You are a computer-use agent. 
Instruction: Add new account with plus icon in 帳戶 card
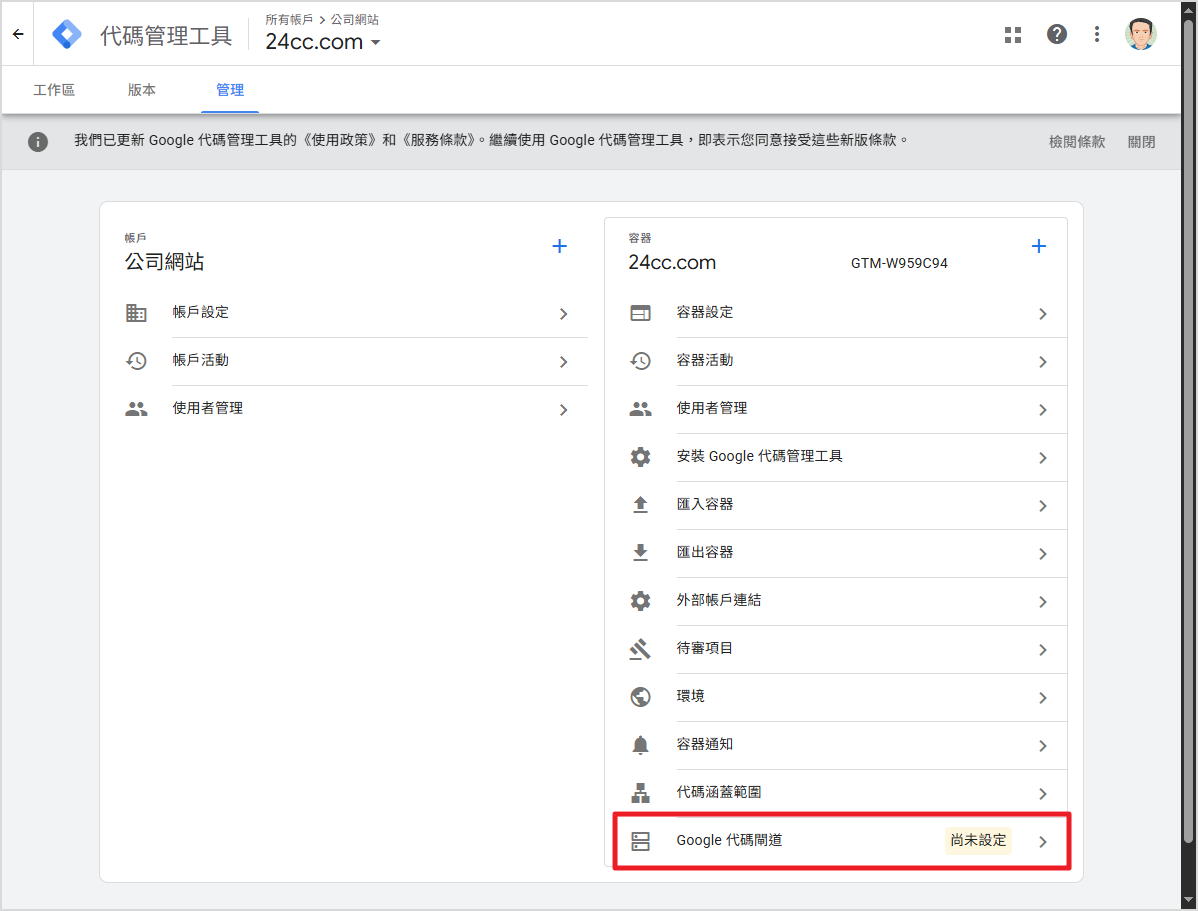point(559,246)
